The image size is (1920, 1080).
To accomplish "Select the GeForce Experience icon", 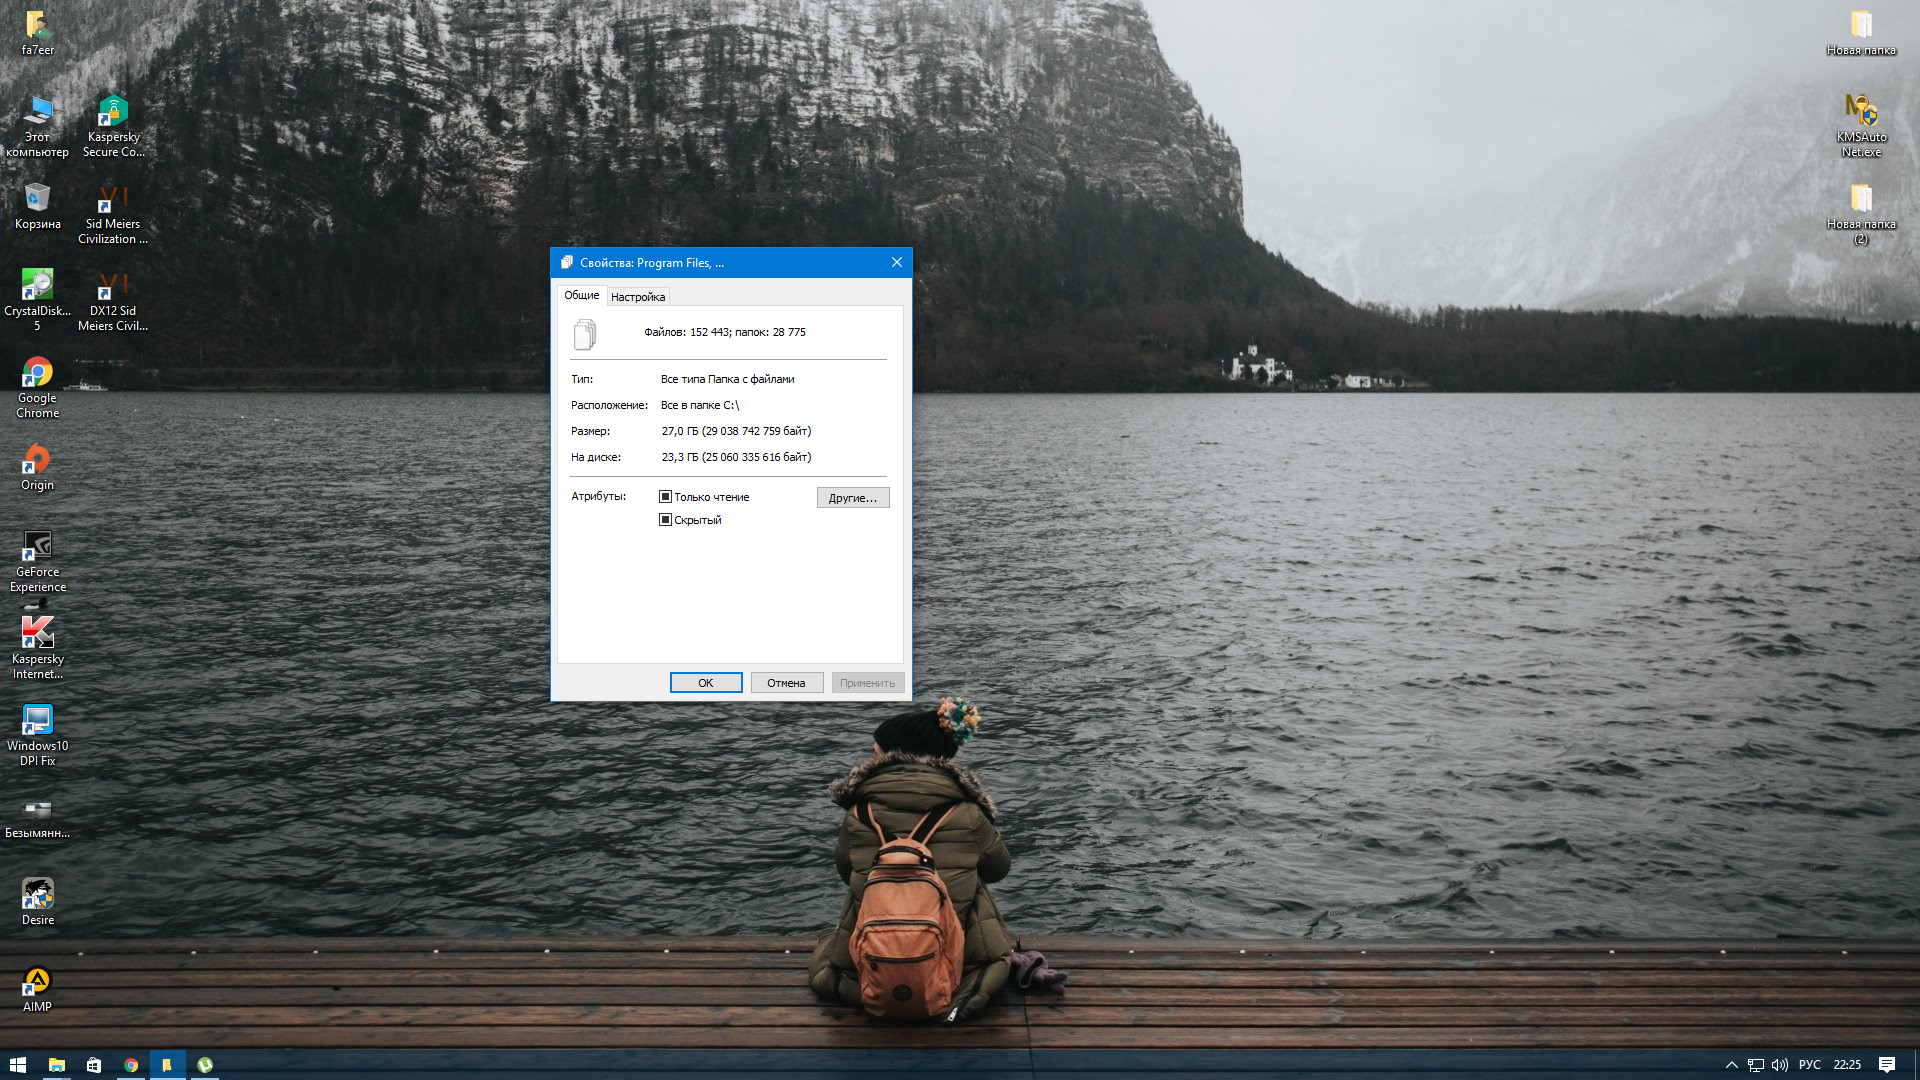I will pyautogui.click(x=38, y=548).
